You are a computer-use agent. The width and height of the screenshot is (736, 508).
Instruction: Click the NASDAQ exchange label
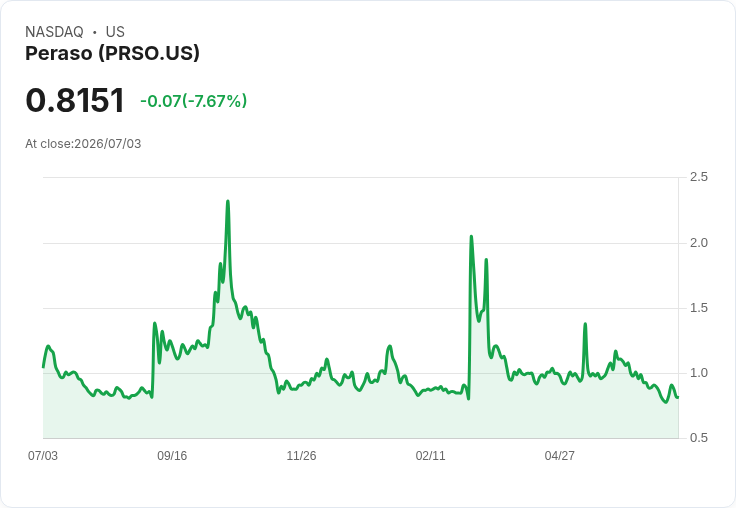pos(54,32)
